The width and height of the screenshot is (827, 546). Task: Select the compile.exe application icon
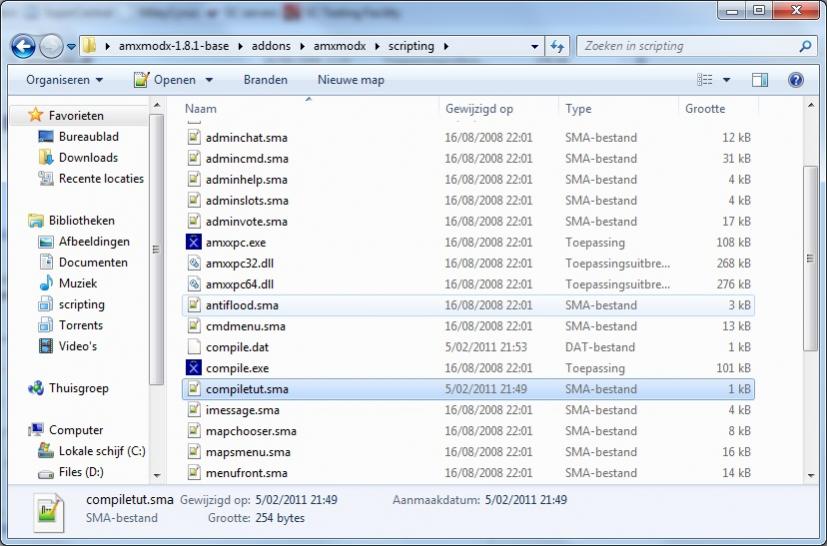tap(194, 368)
